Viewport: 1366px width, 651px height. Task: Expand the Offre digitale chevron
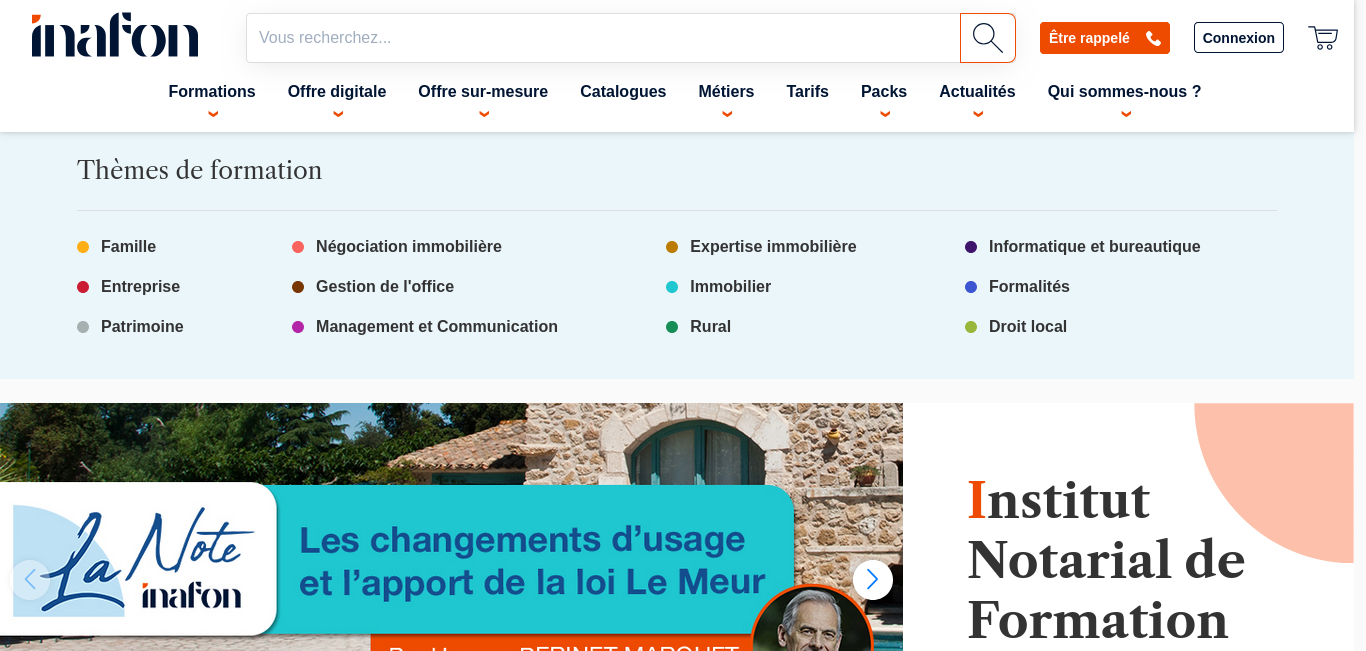coord(337,114)
